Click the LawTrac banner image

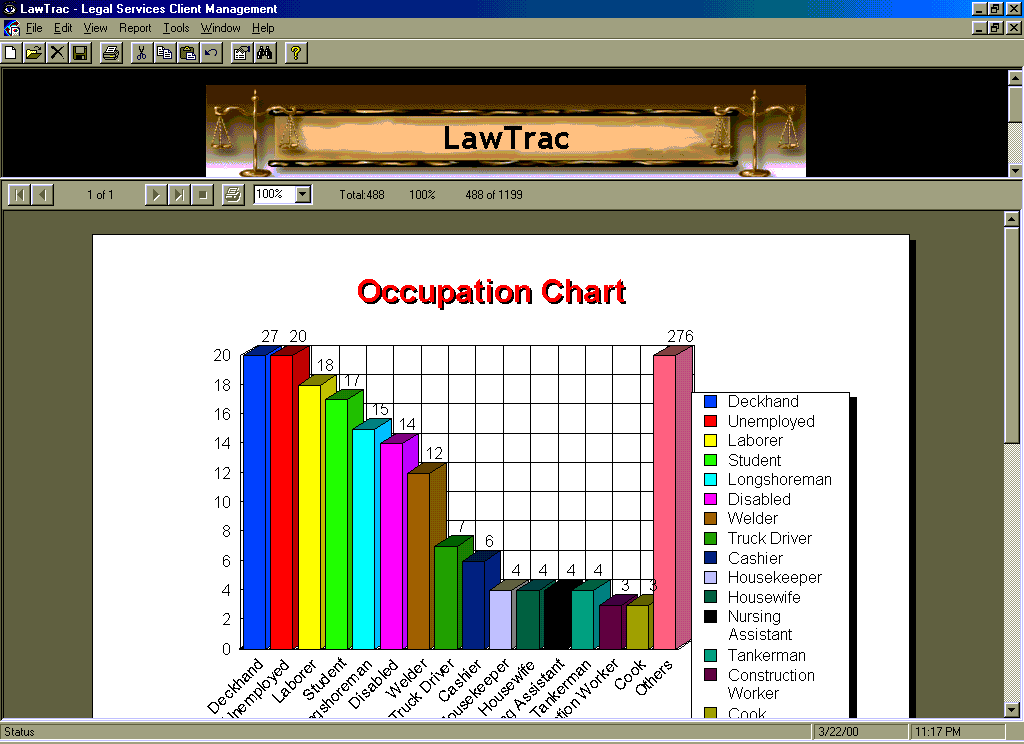(x=505, y=131)
